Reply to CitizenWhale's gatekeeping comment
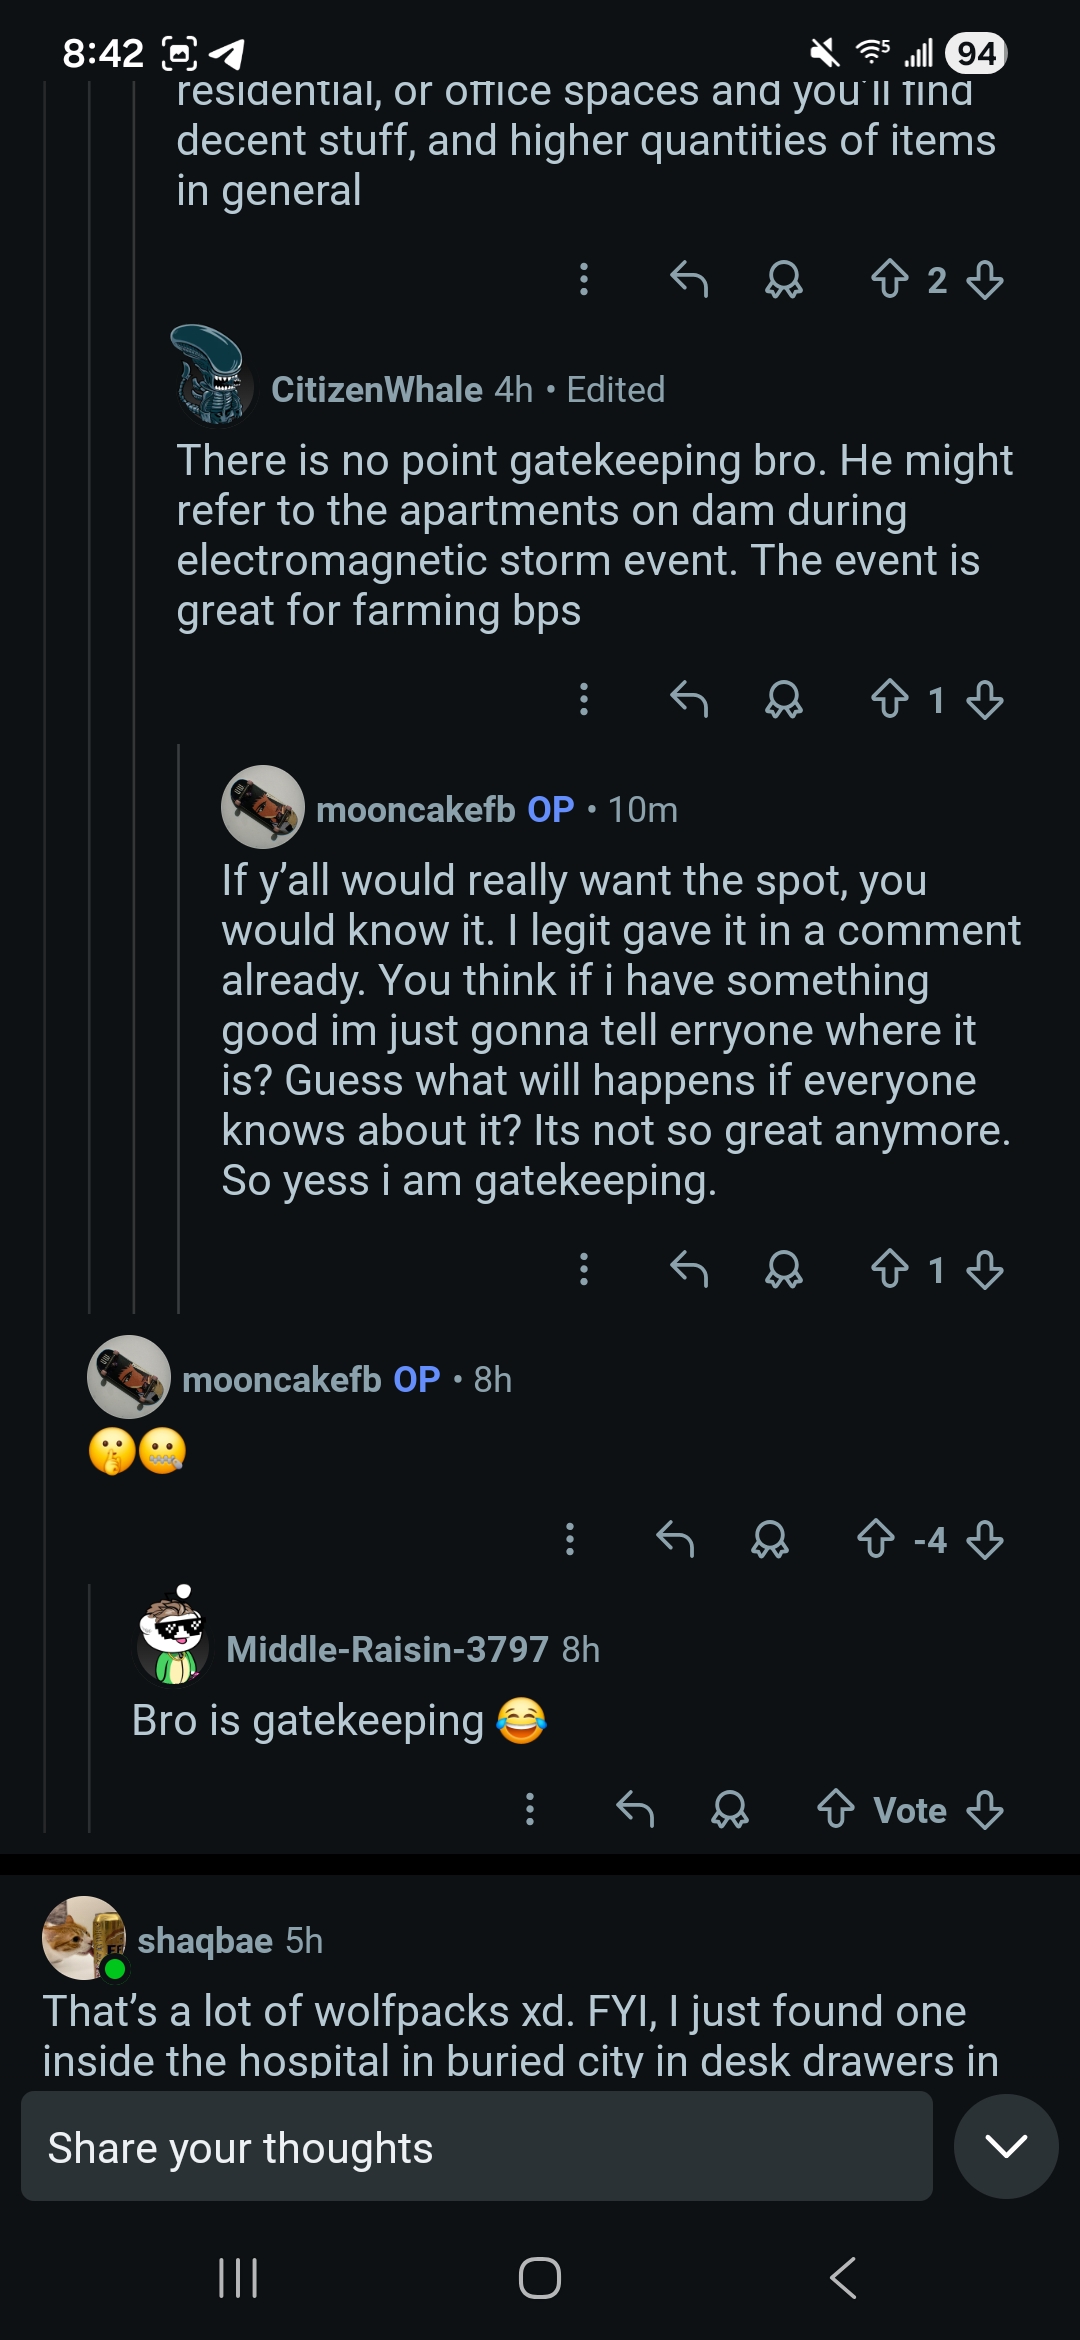The image size is (1080, 2340). click(689, 700)
